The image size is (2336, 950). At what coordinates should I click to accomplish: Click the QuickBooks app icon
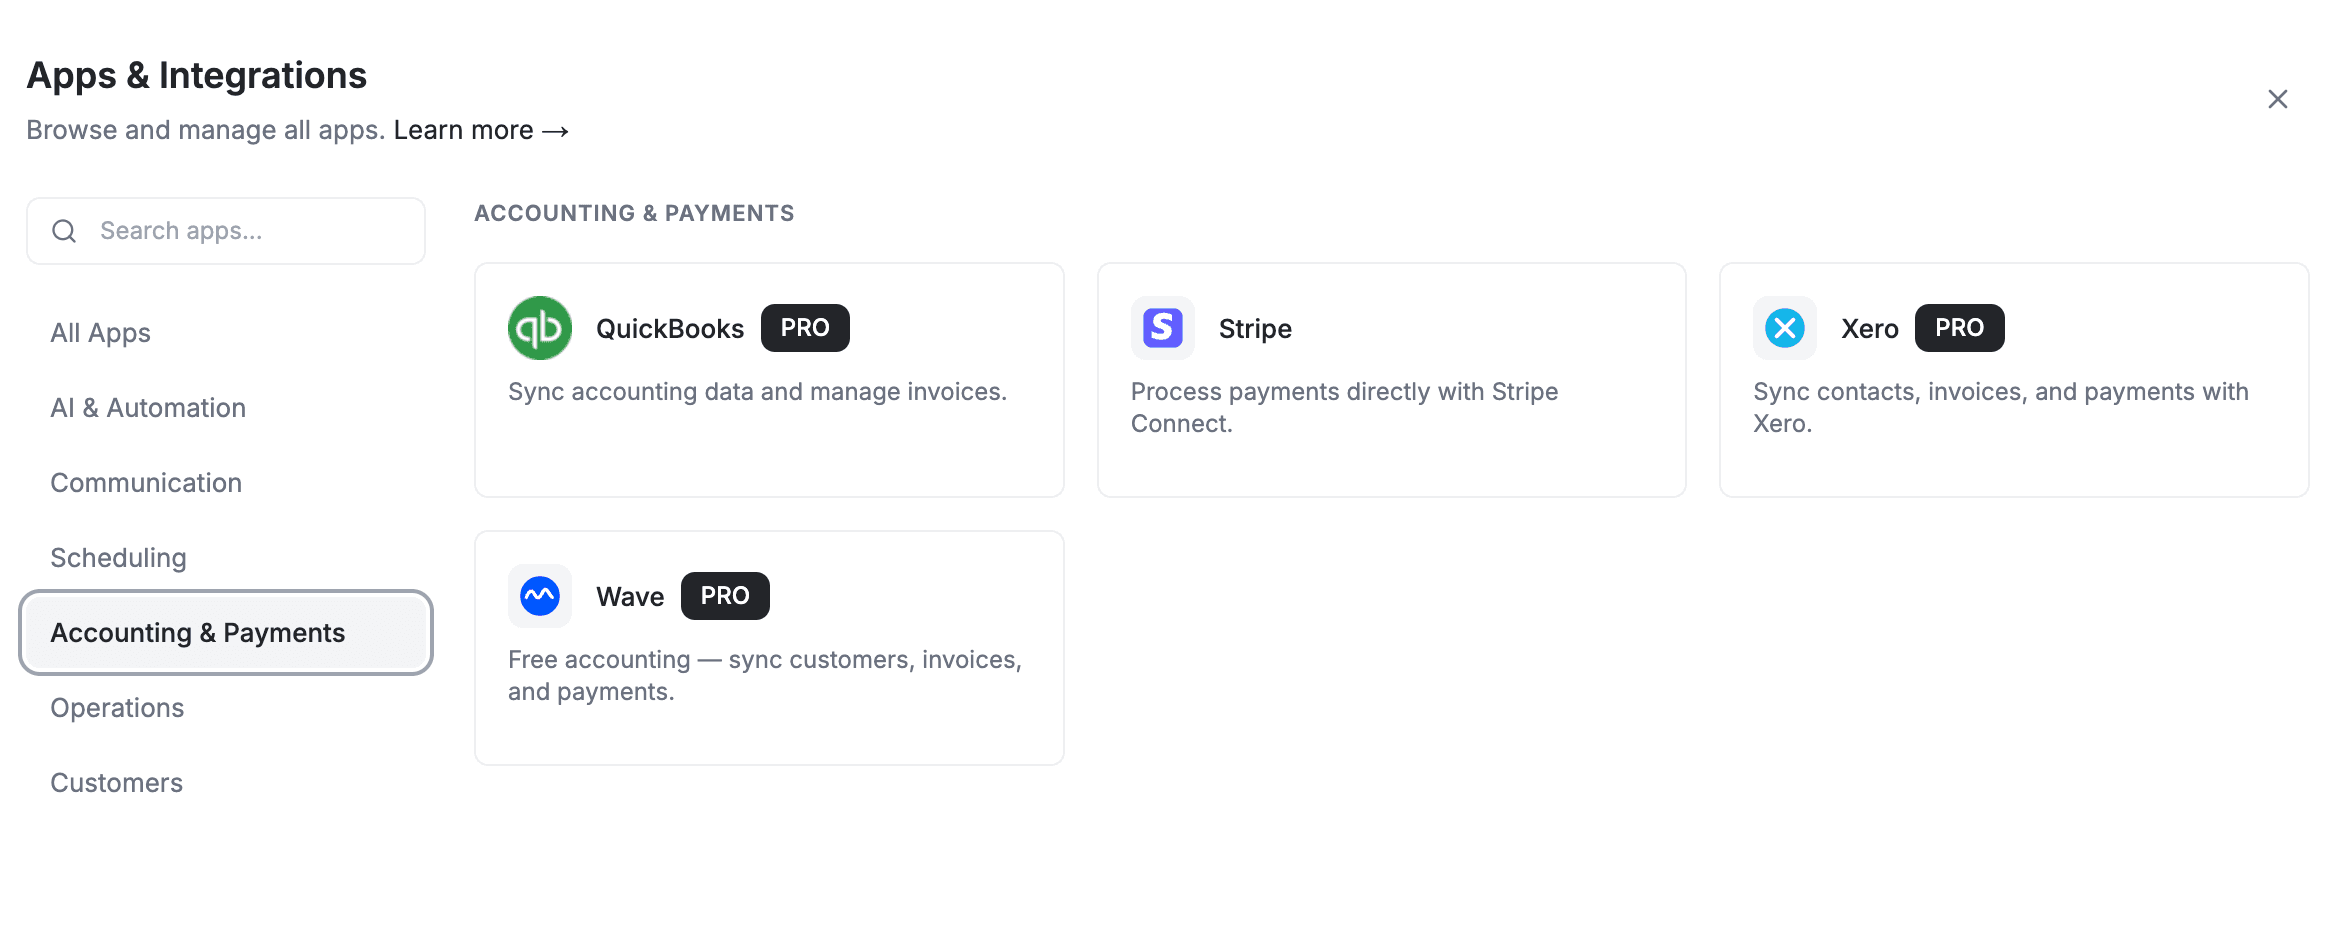coord(539,327)
